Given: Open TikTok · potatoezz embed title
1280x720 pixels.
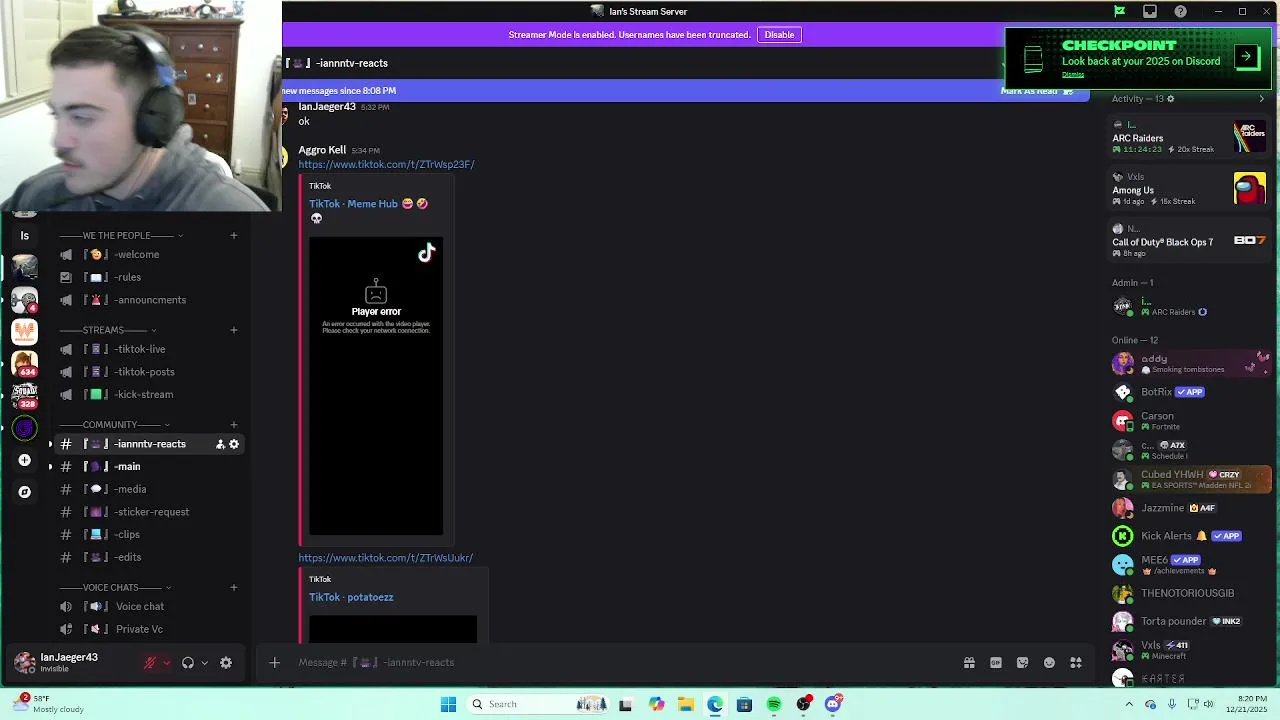Looking at the screenshot, I should point(351,597).
